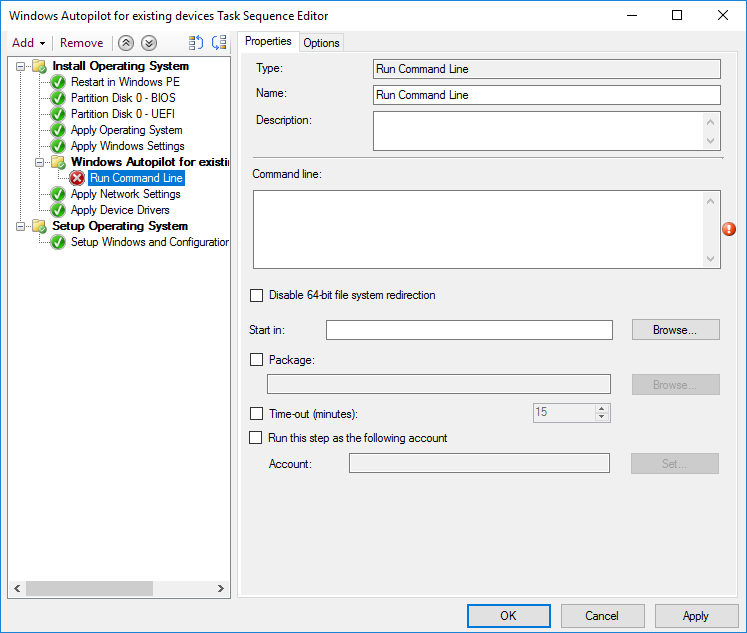Image resolution: width=747 pixels, height=633 pixels.
Task: Click the red validation warning icon beside Command line
Action: 729,229
